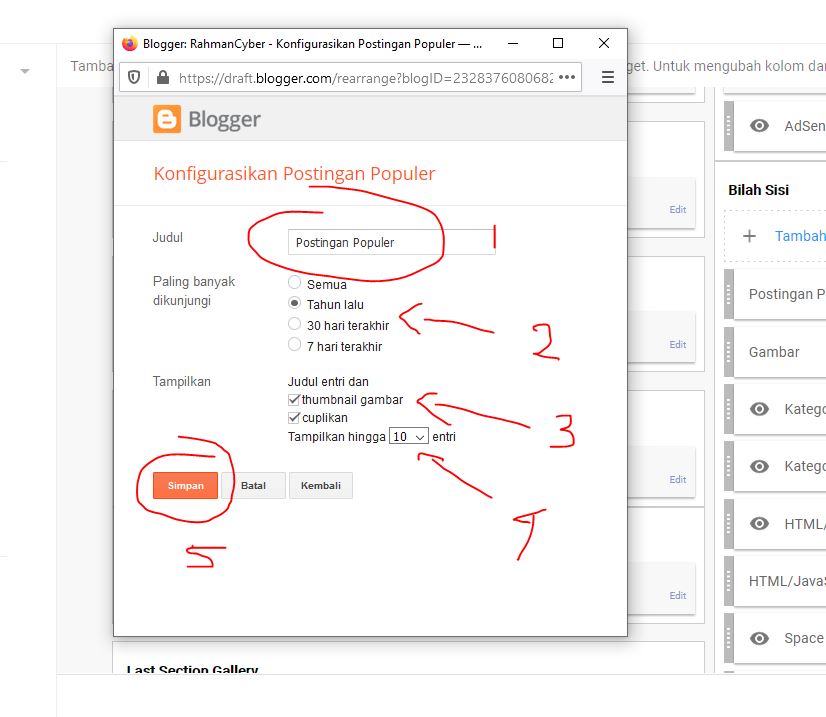Open the page actions three-dots menu
The image size is (826, 717).
(567, 77)
